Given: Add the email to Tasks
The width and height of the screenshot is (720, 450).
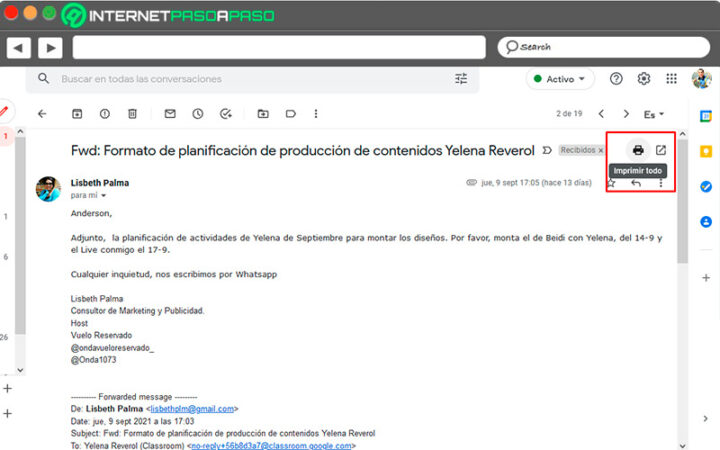Looking at the screenshot, I should pyautogui.click(x=225, y=114).
